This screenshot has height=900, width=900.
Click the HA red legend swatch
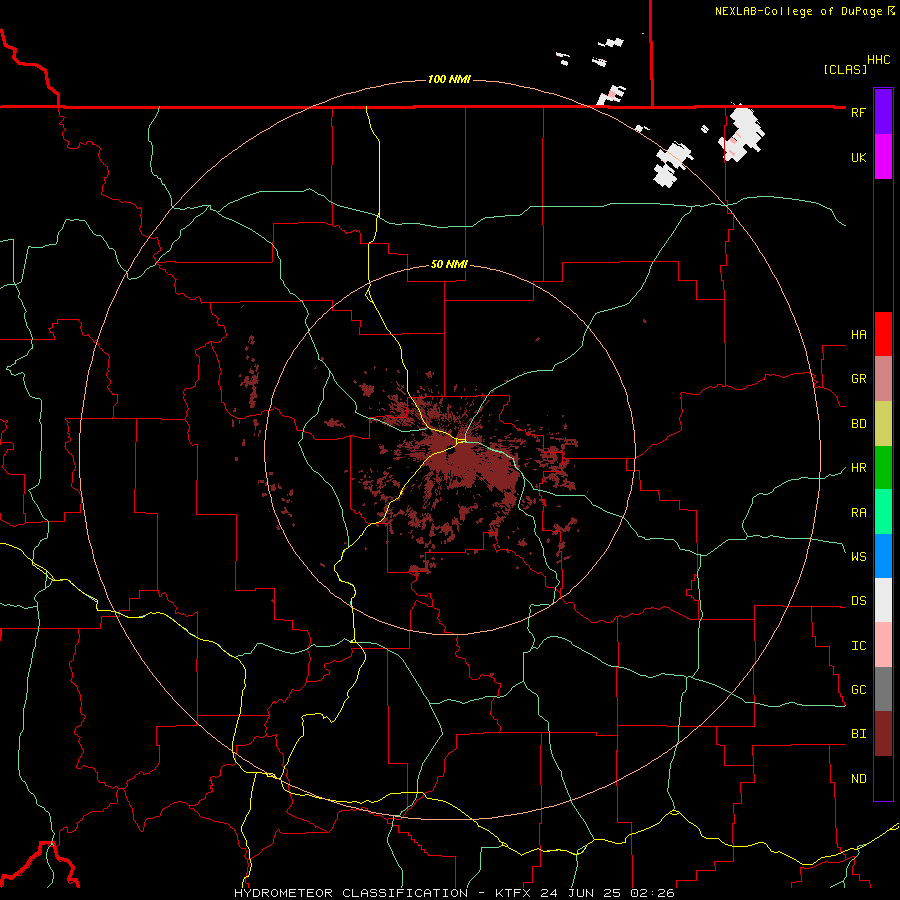(883, 334)
